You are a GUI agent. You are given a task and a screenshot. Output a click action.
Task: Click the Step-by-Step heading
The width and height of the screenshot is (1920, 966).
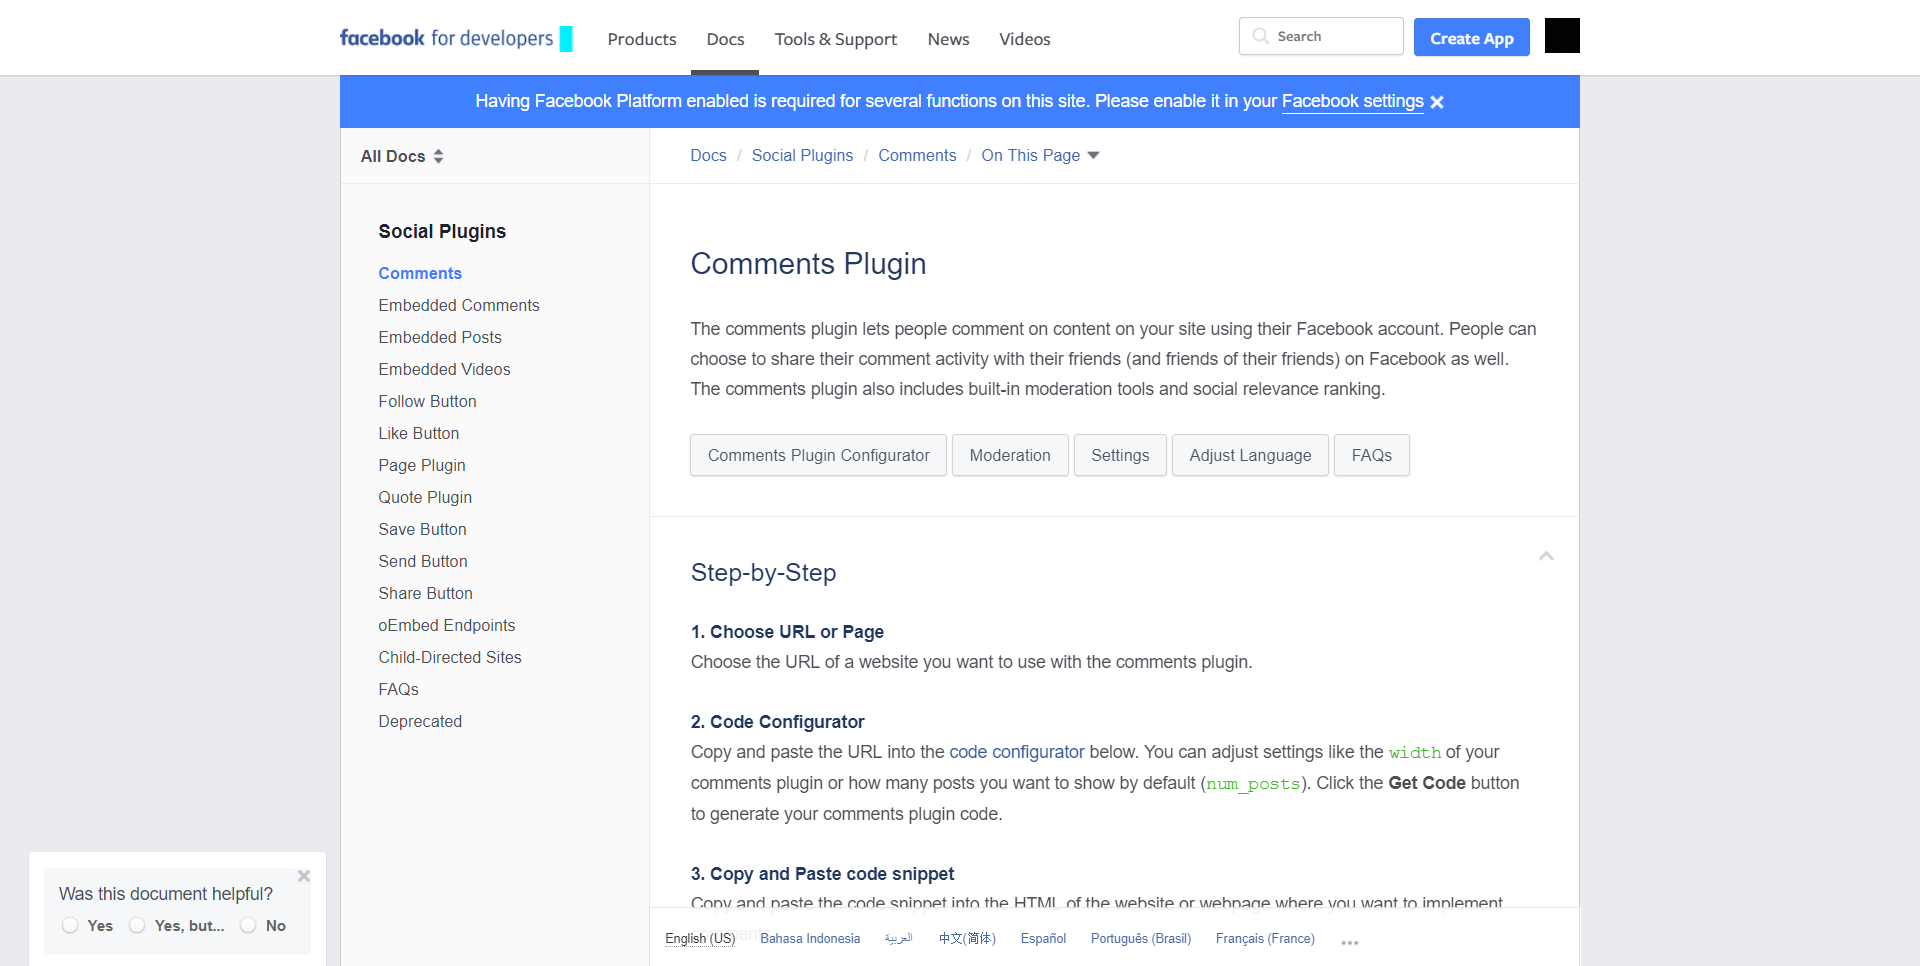click(763, 572)
